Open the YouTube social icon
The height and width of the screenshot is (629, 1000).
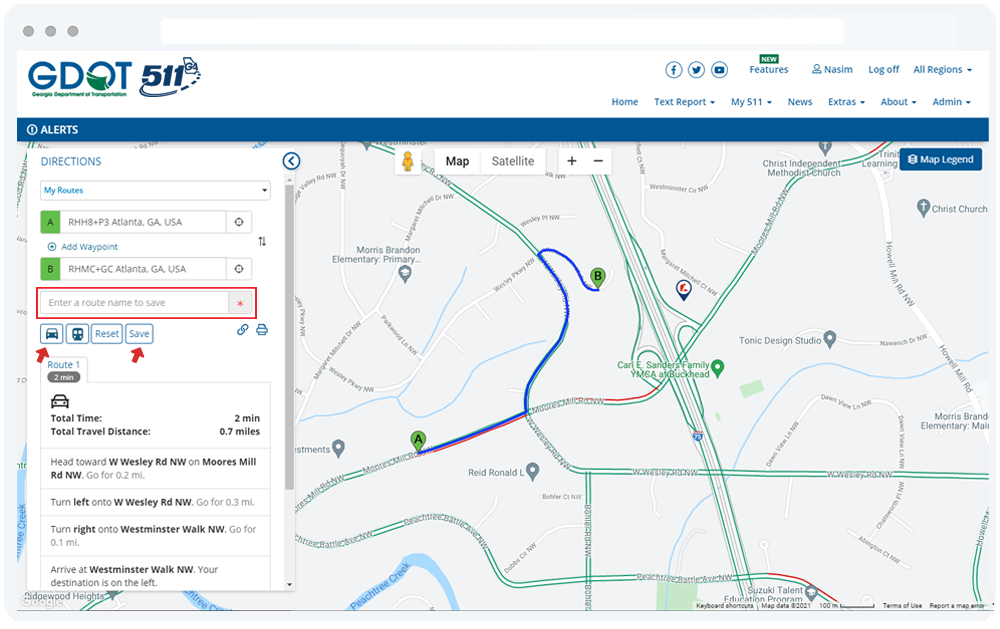pos(719,70)
